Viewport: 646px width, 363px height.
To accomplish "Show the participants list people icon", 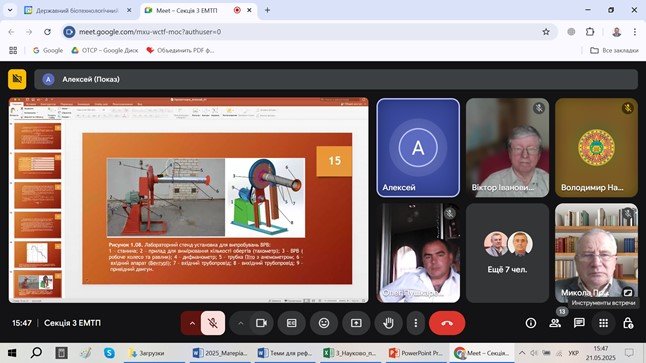I will tap(555, 323).
